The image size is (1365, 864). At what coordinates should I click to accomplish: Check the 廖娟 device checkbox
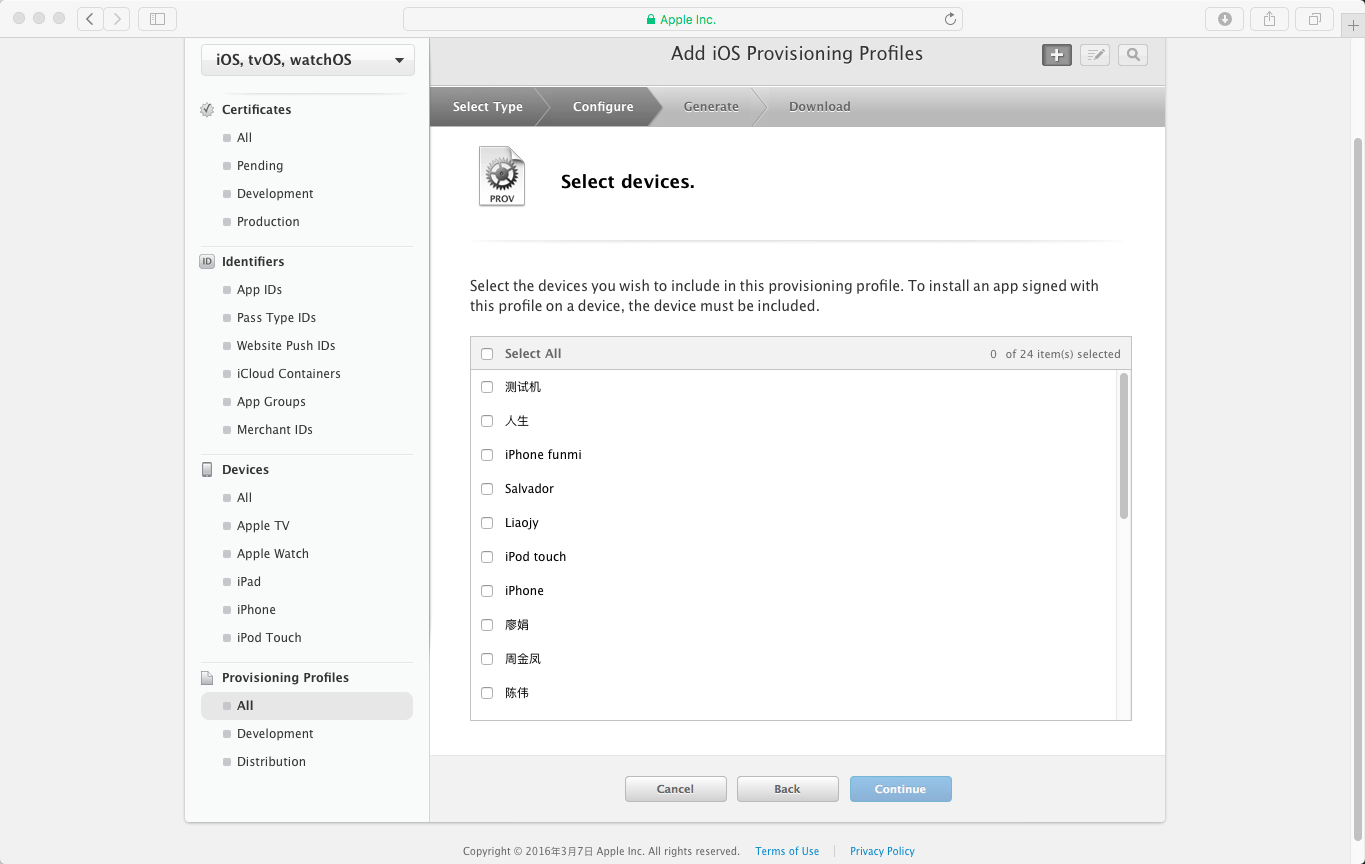(x=487, y=625)
